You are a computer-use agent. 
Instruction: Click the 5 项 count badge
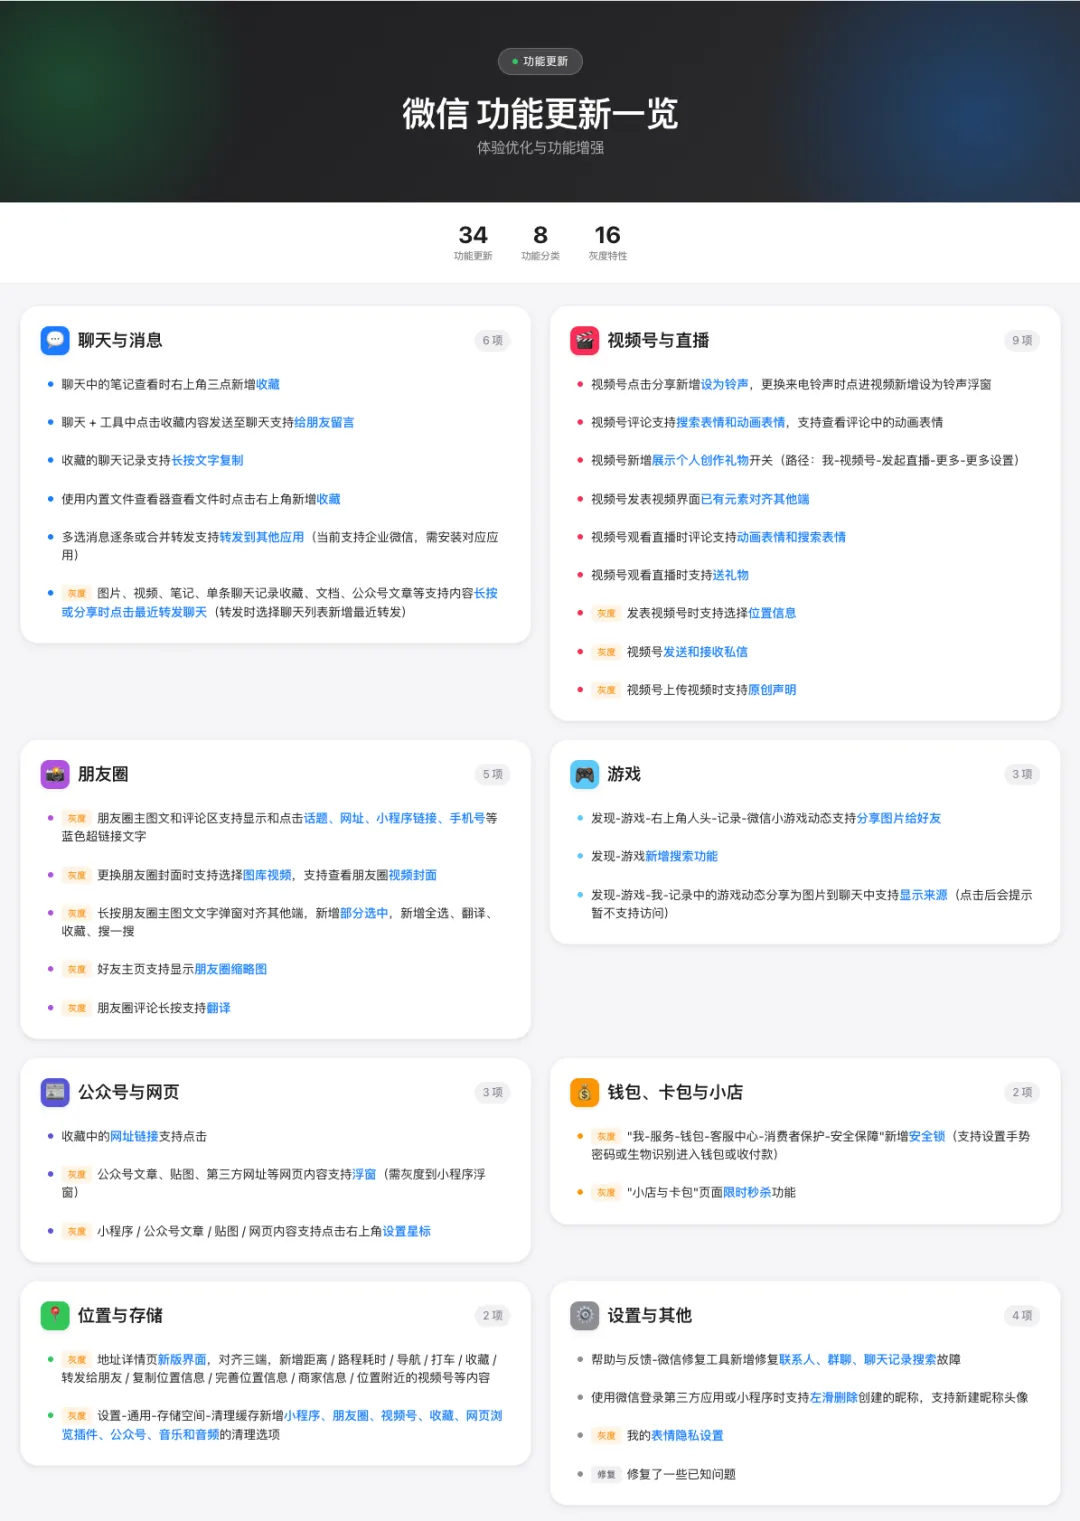pyautogui.click(x=492, y=774)
